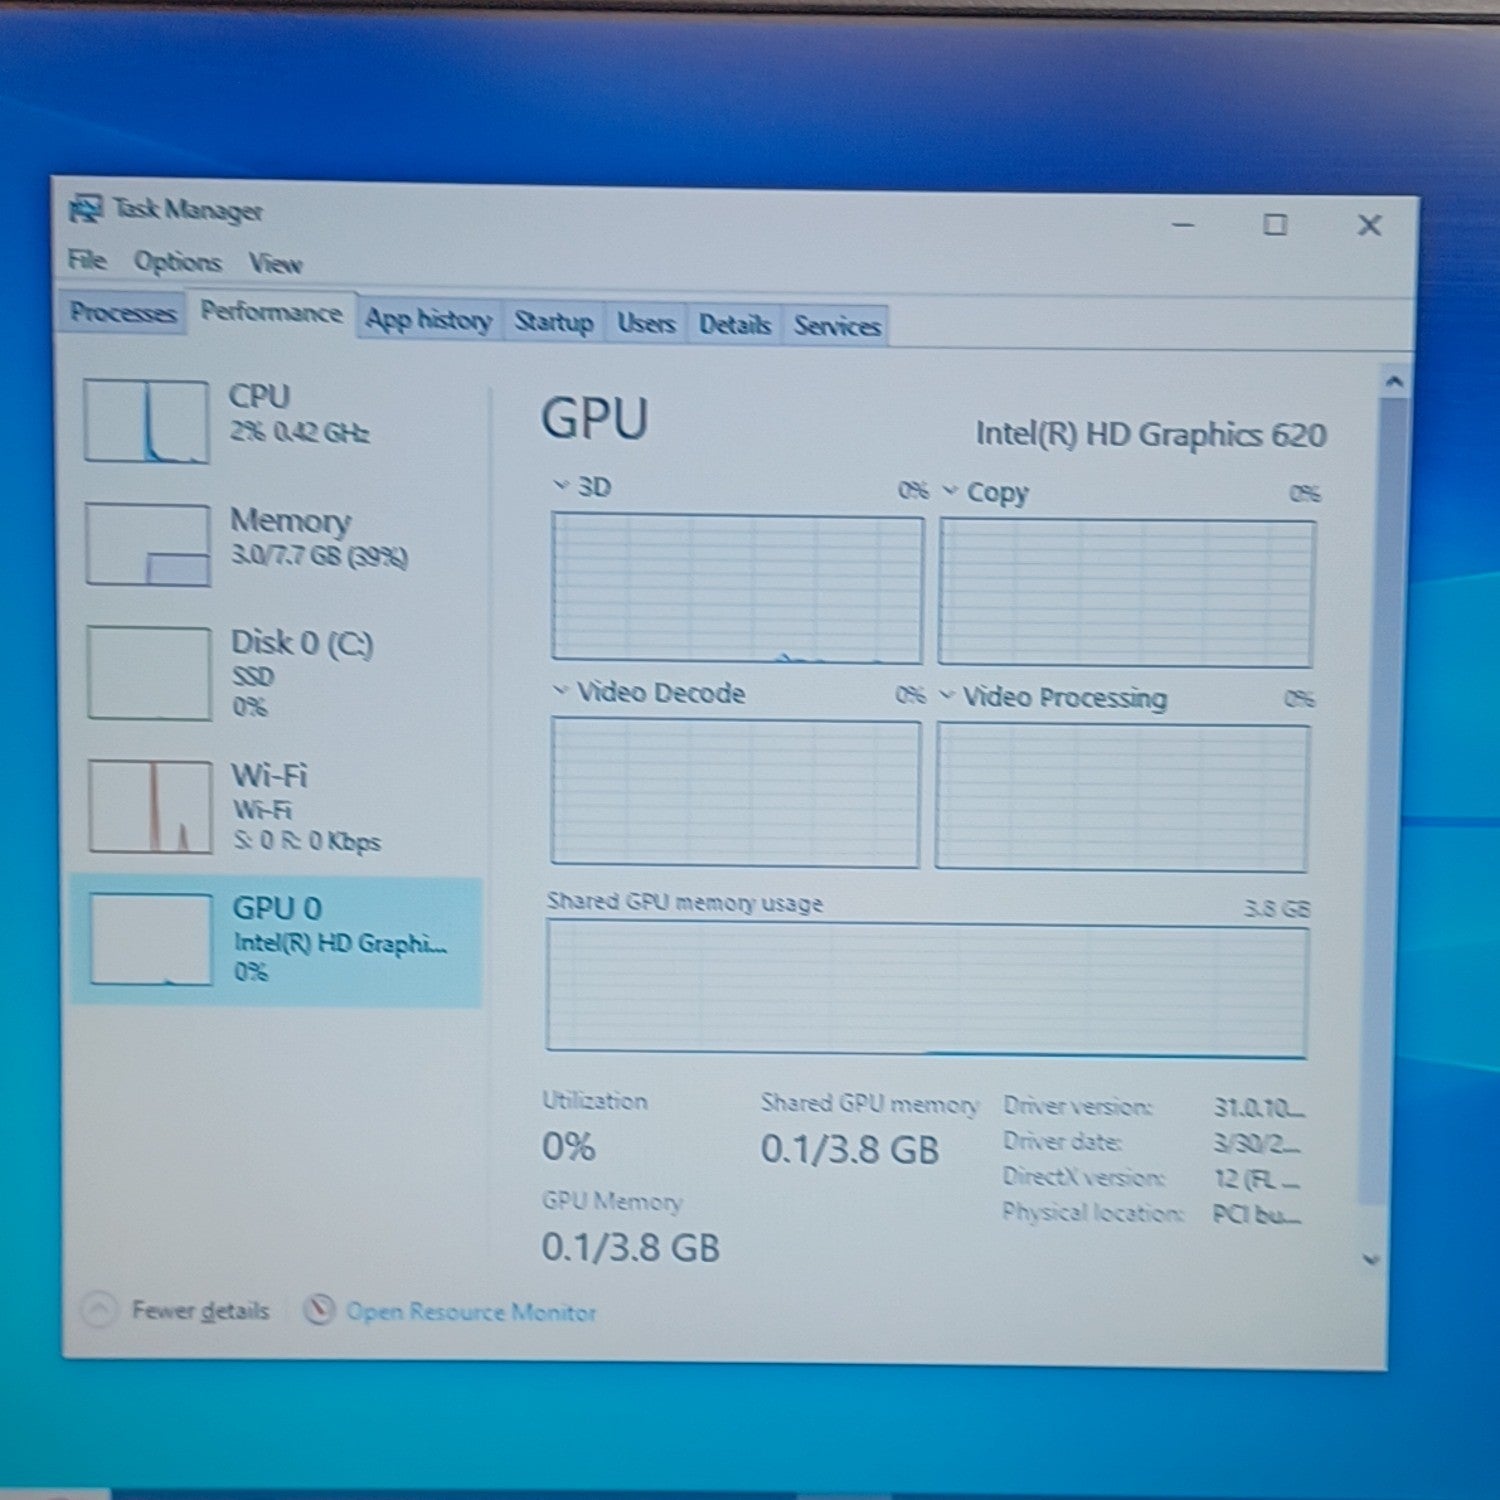Screen dimensions: 1500x1500
Task: Select GPU 0 in the performance sidebar
Action: (276, 940)
